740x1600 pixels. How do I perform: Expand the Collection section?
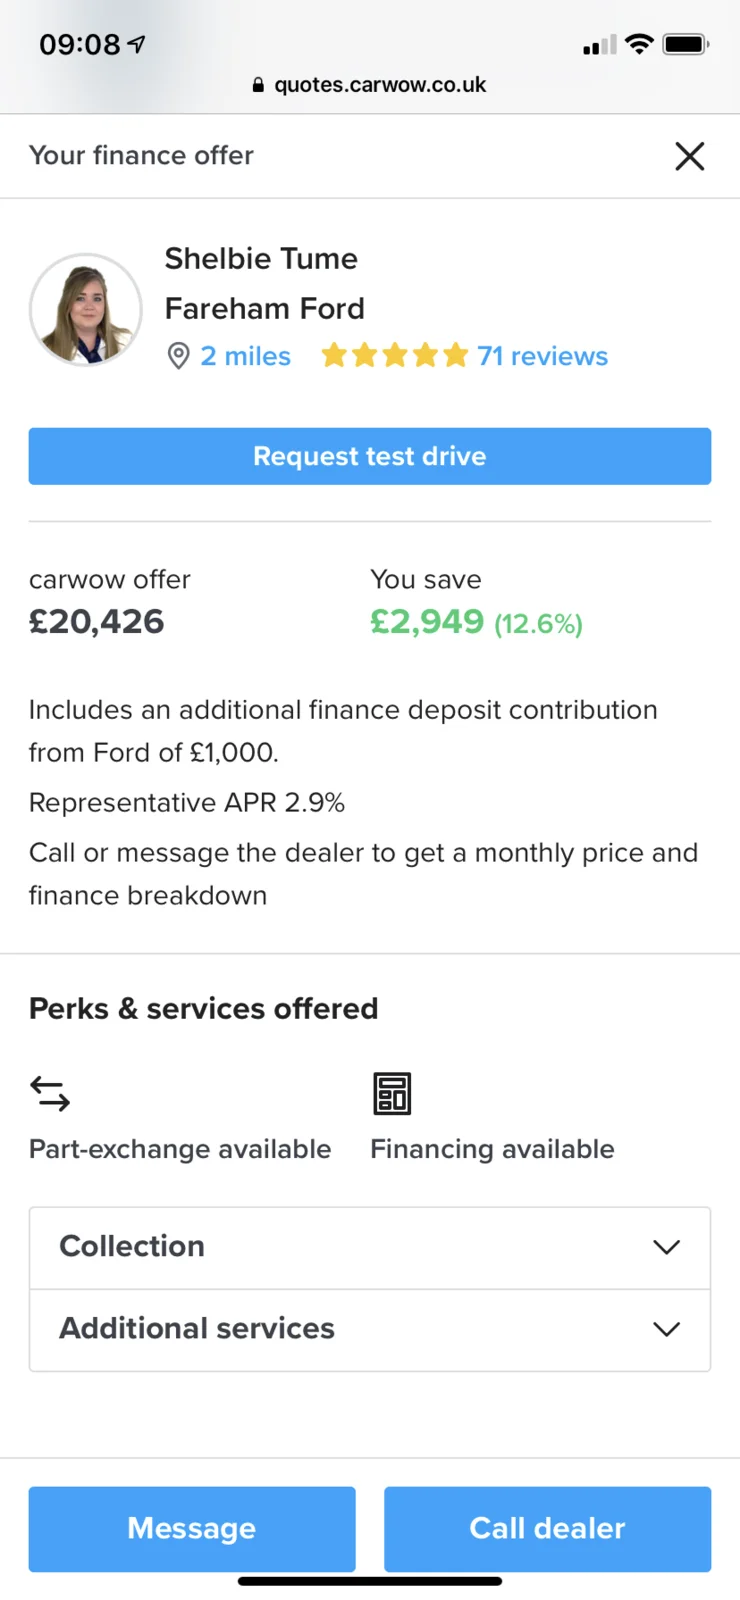click(x=370, y=1247)
